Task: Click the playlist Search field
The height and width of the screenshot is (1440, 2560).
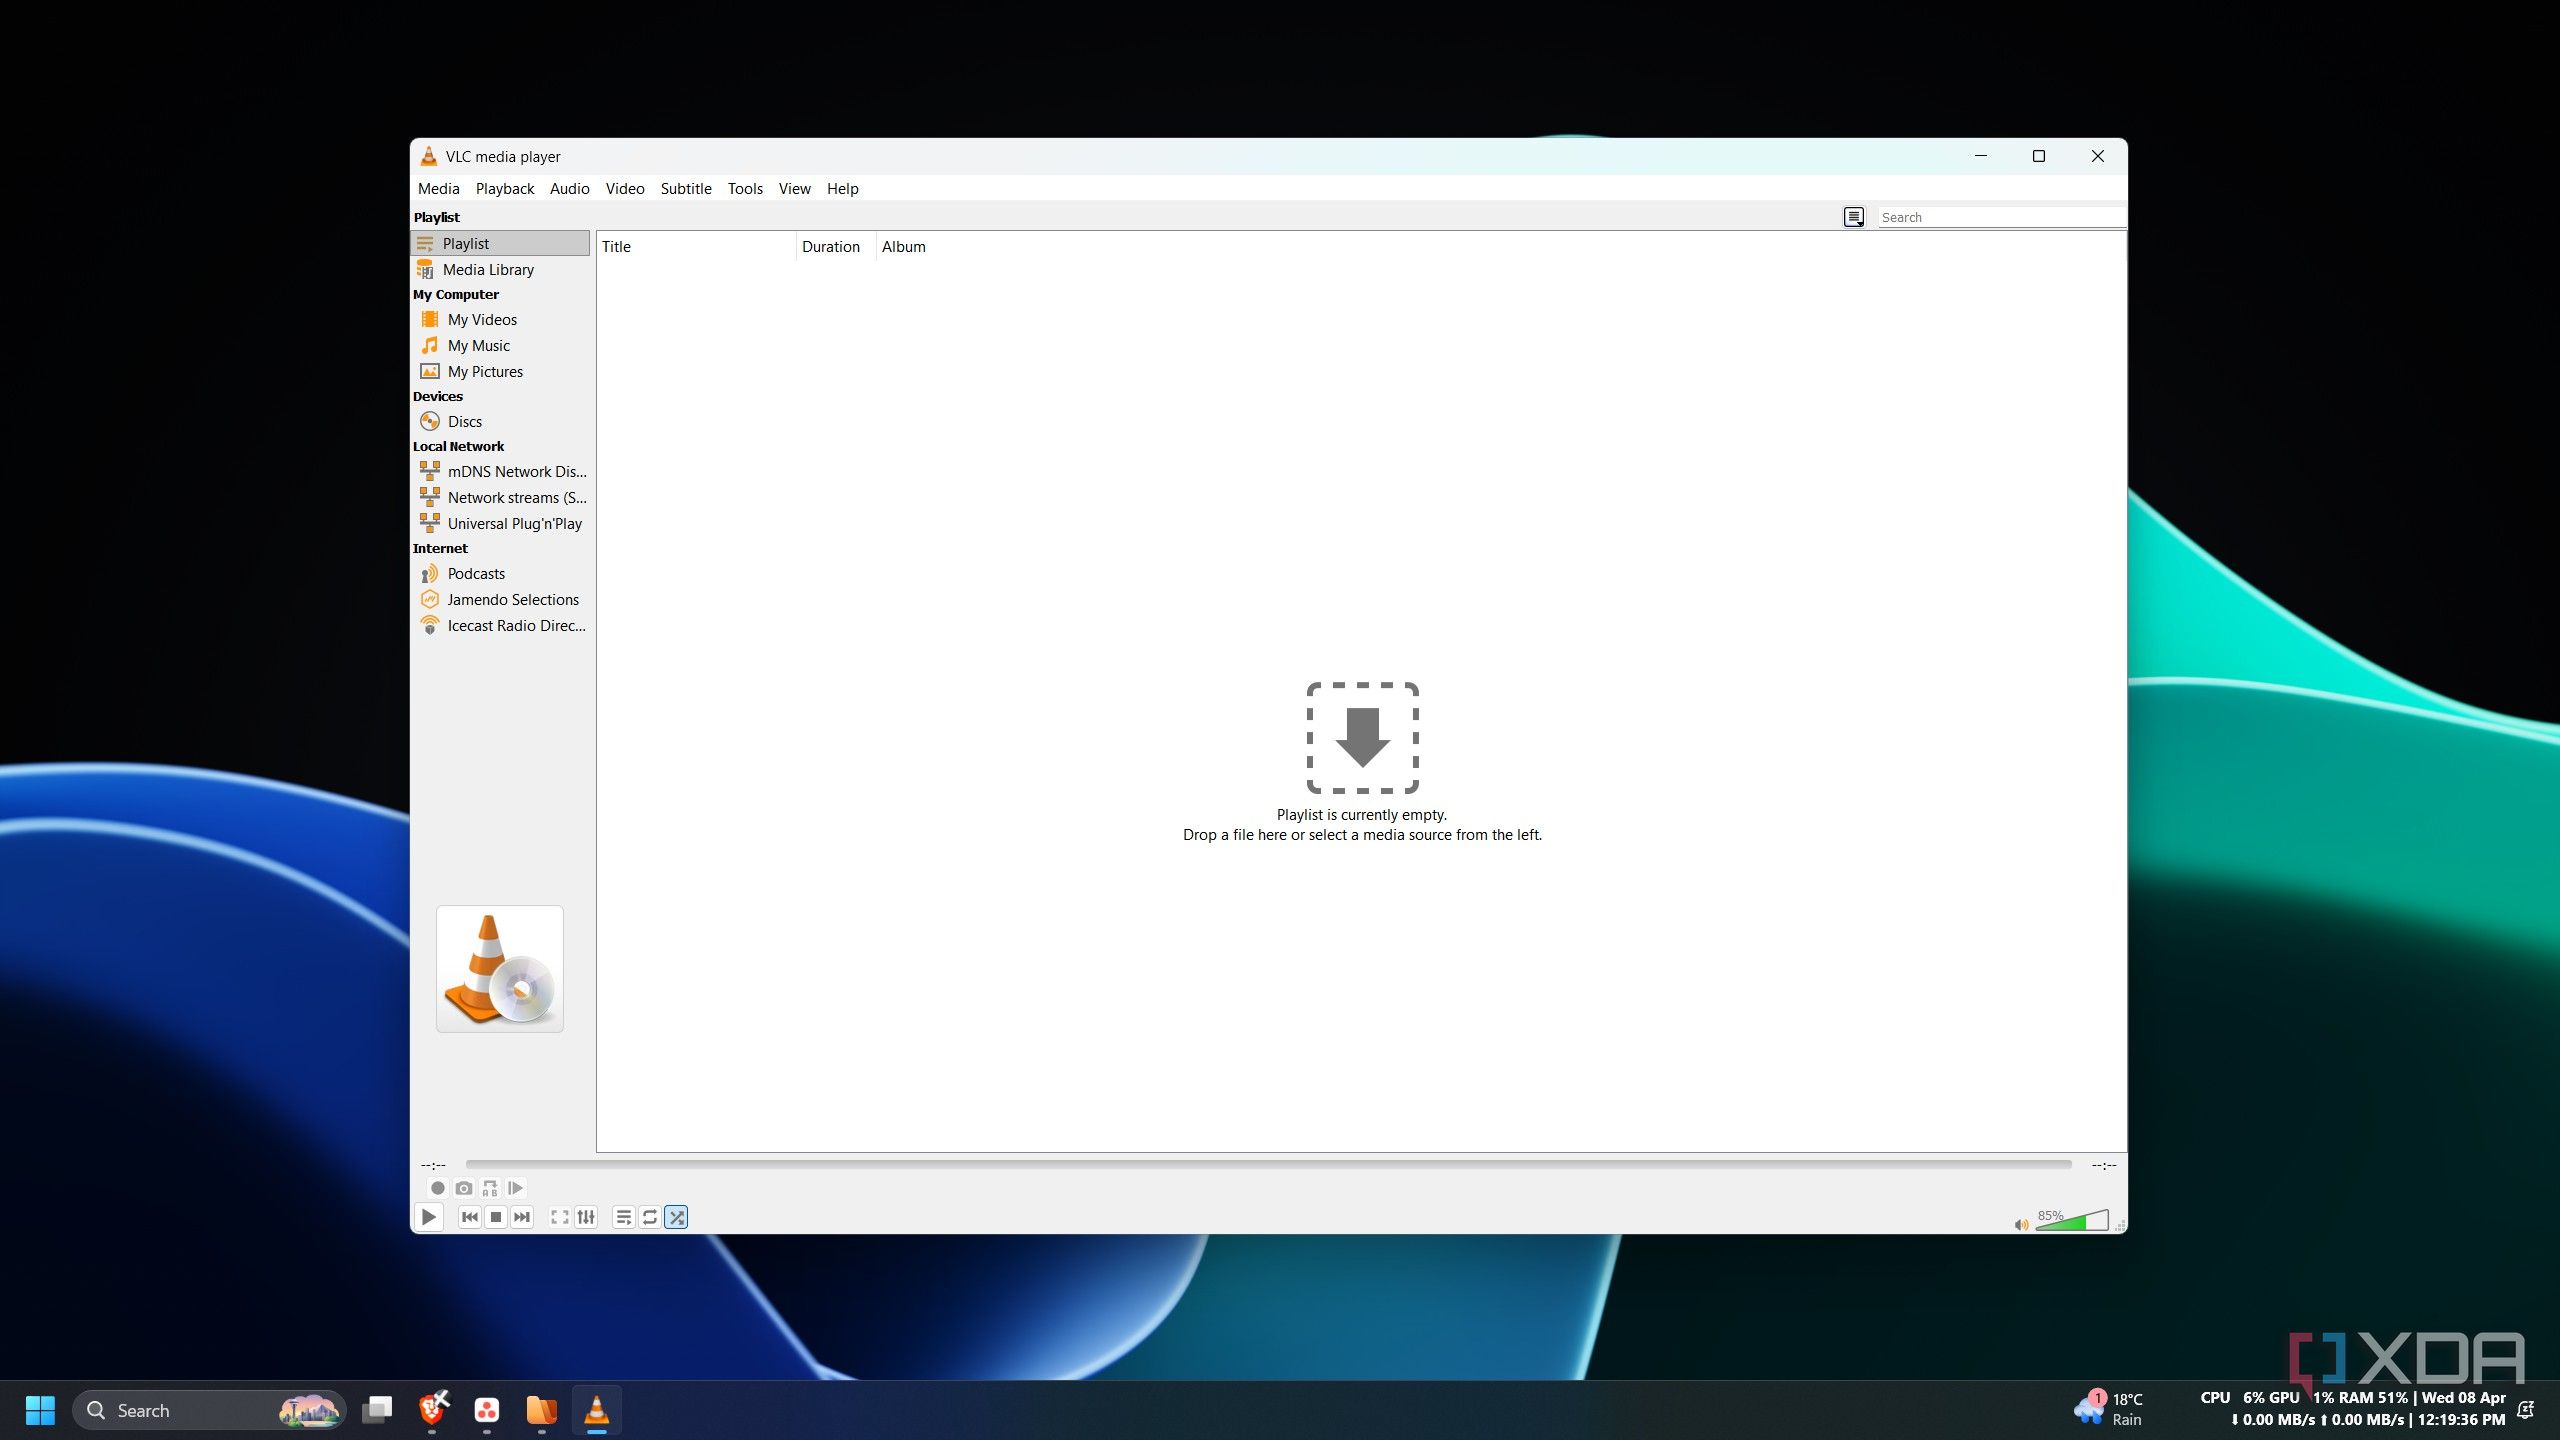Action: (2001, 217)
